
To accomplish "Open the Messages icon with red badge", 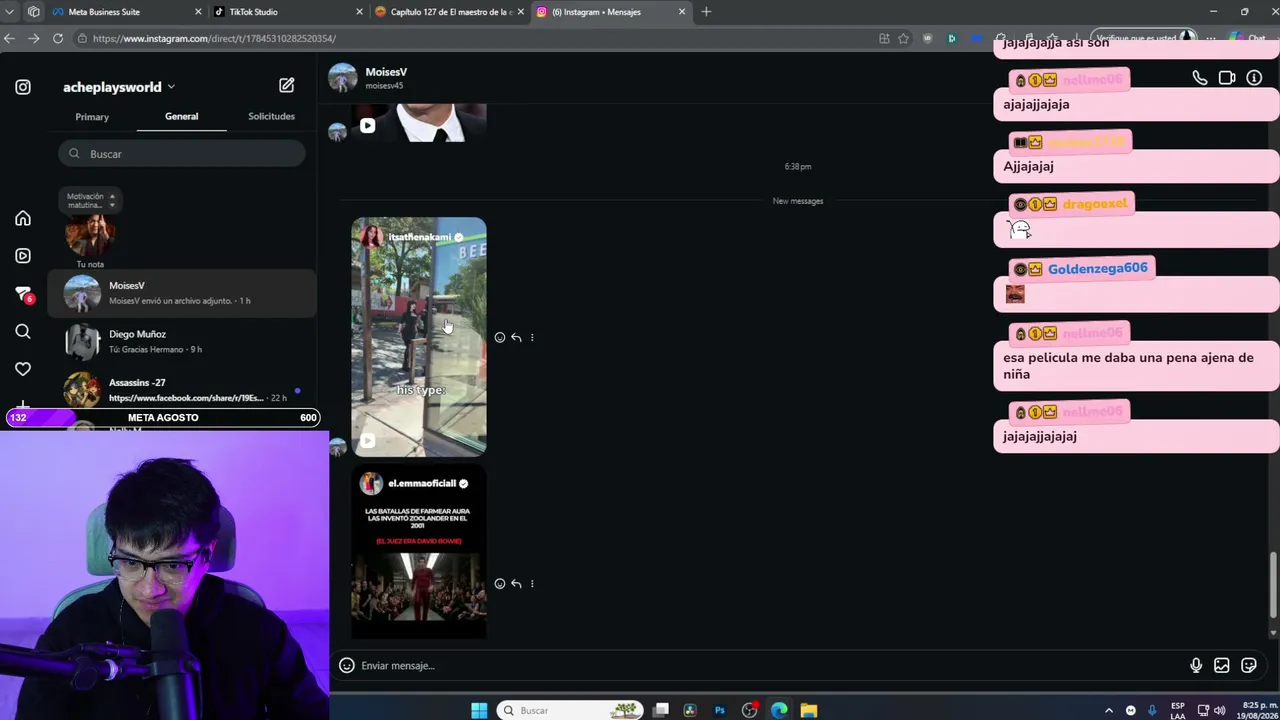I will coord(23,294).
